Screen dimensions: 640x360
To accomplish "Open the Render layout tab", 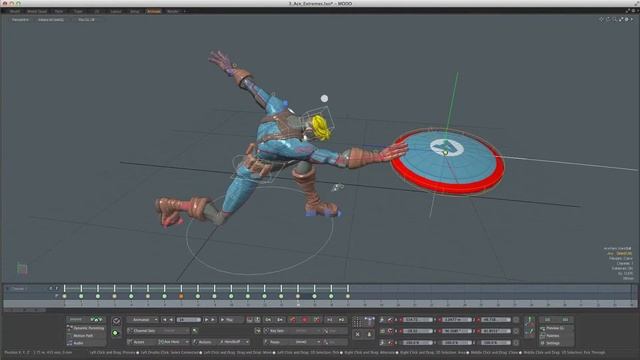I will tap(173, 11).
